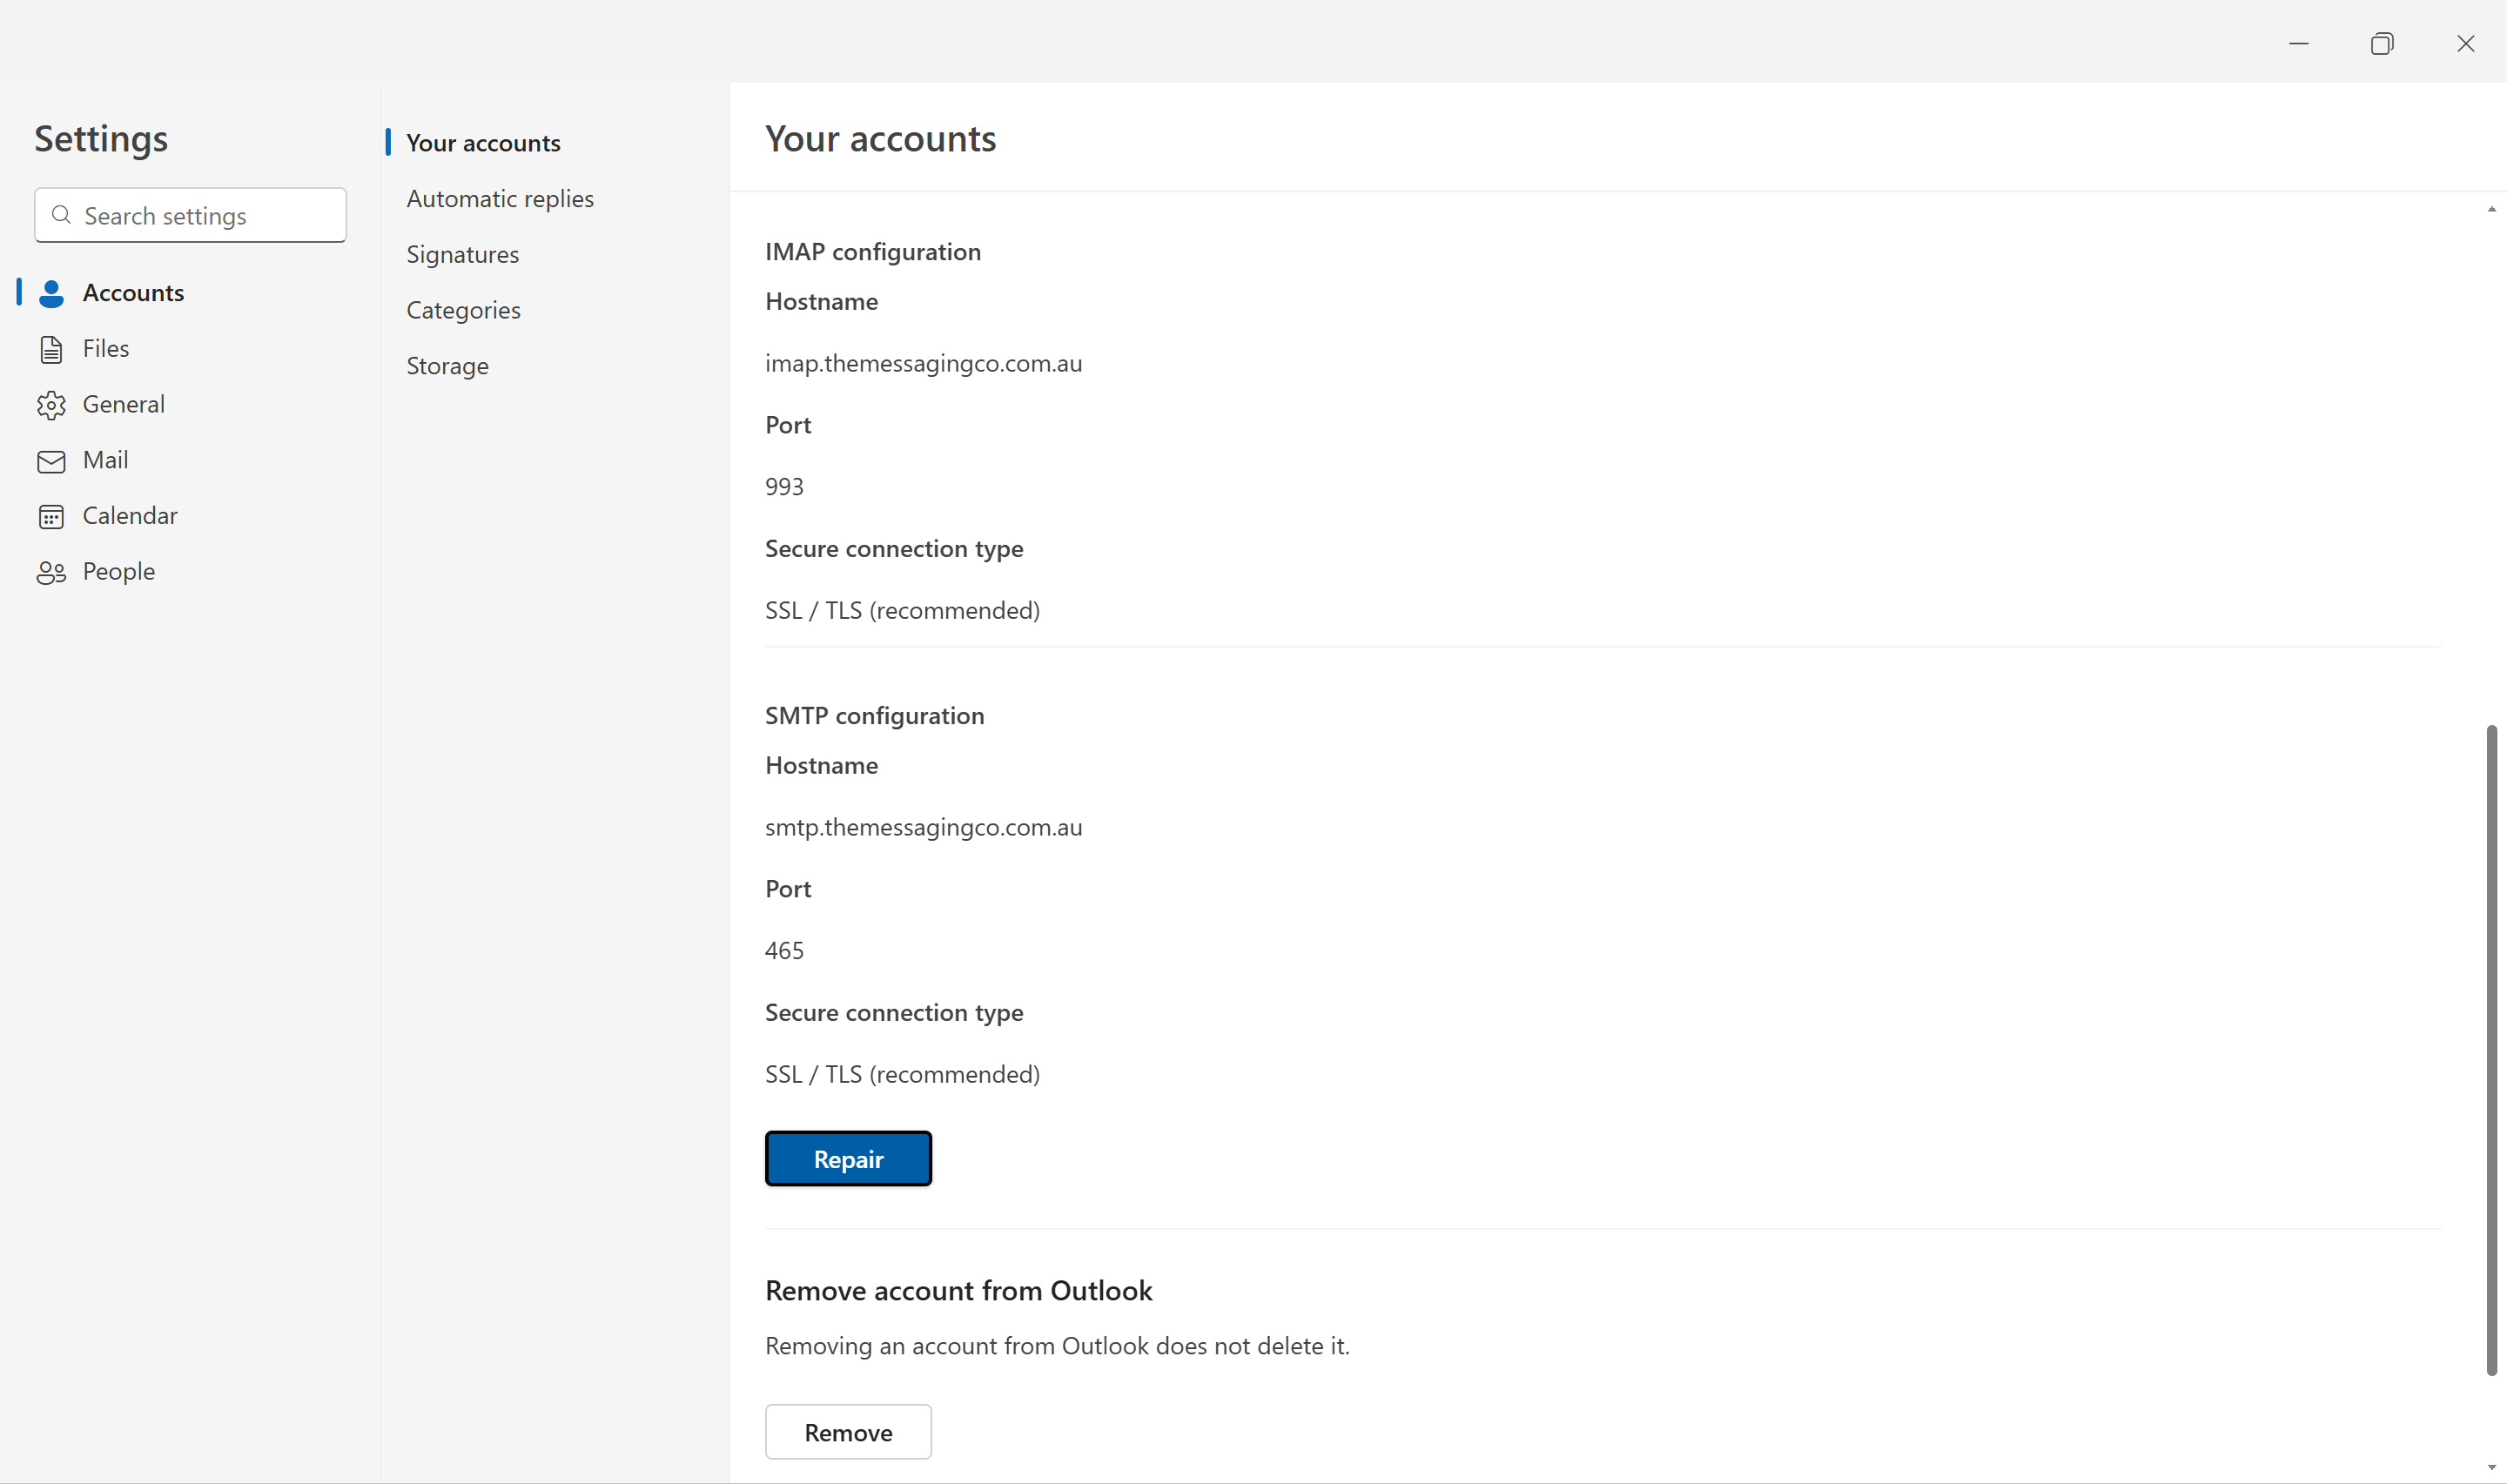The image size is (2507, 1484).
Task: Click the Settings title text
Action: [x=101, y=139]
